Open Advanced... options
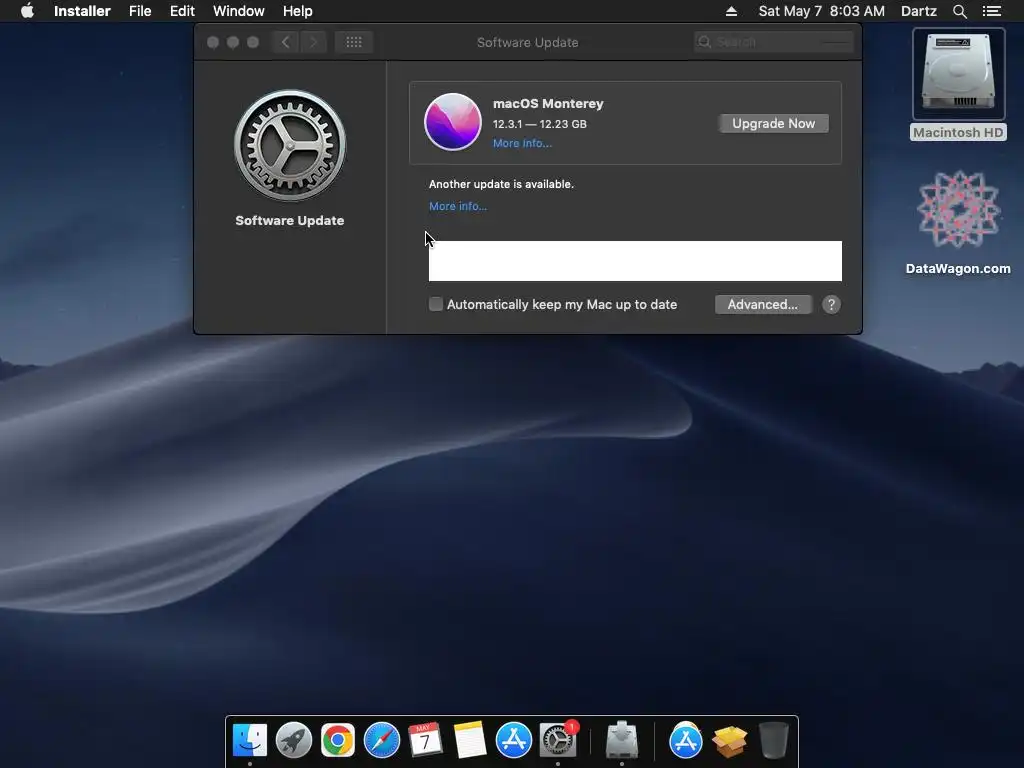This screenshot has width=1024, height=768. [x=763, y=304]
